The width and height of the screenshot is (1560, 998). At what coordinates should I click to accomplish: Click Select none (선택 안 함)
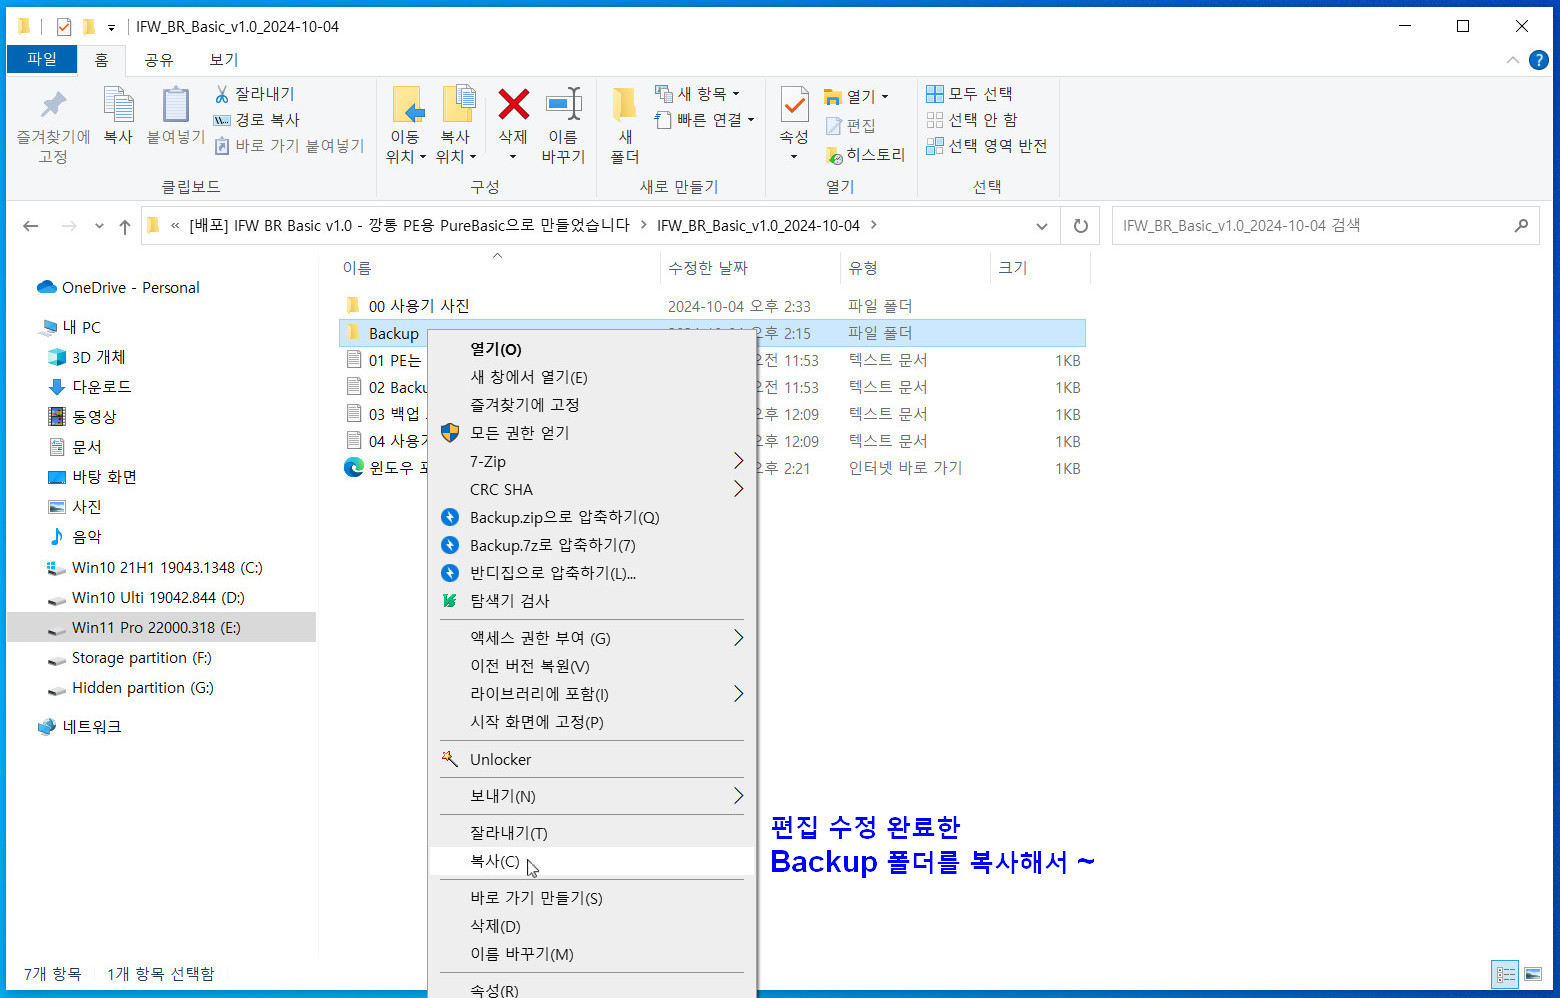(972, 120)
